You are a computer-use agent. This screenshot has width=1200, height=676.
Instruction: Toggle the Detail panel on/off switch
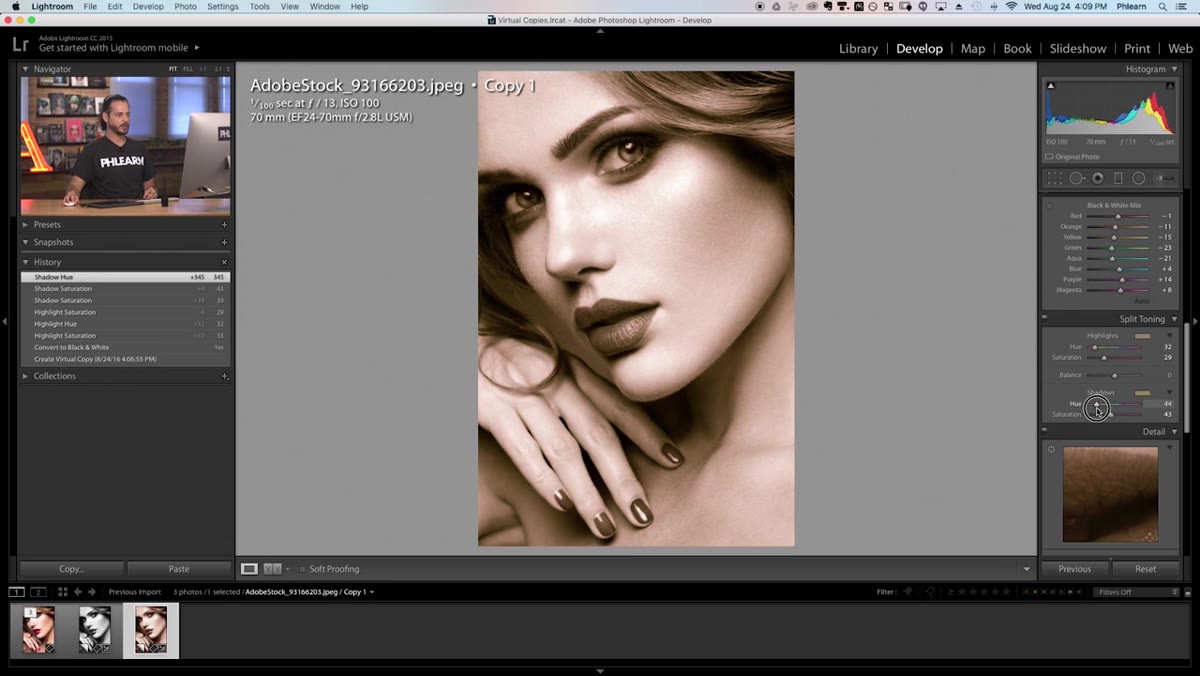point(1045,430)
